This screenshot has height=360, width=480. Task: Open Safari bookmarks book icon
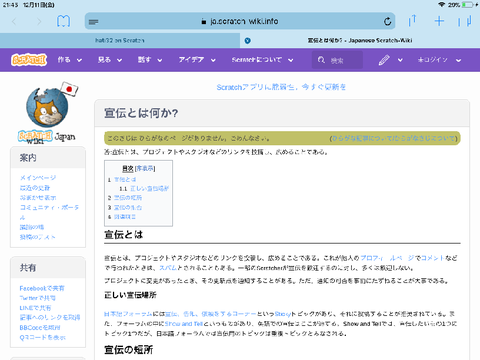tap(63, 21)
